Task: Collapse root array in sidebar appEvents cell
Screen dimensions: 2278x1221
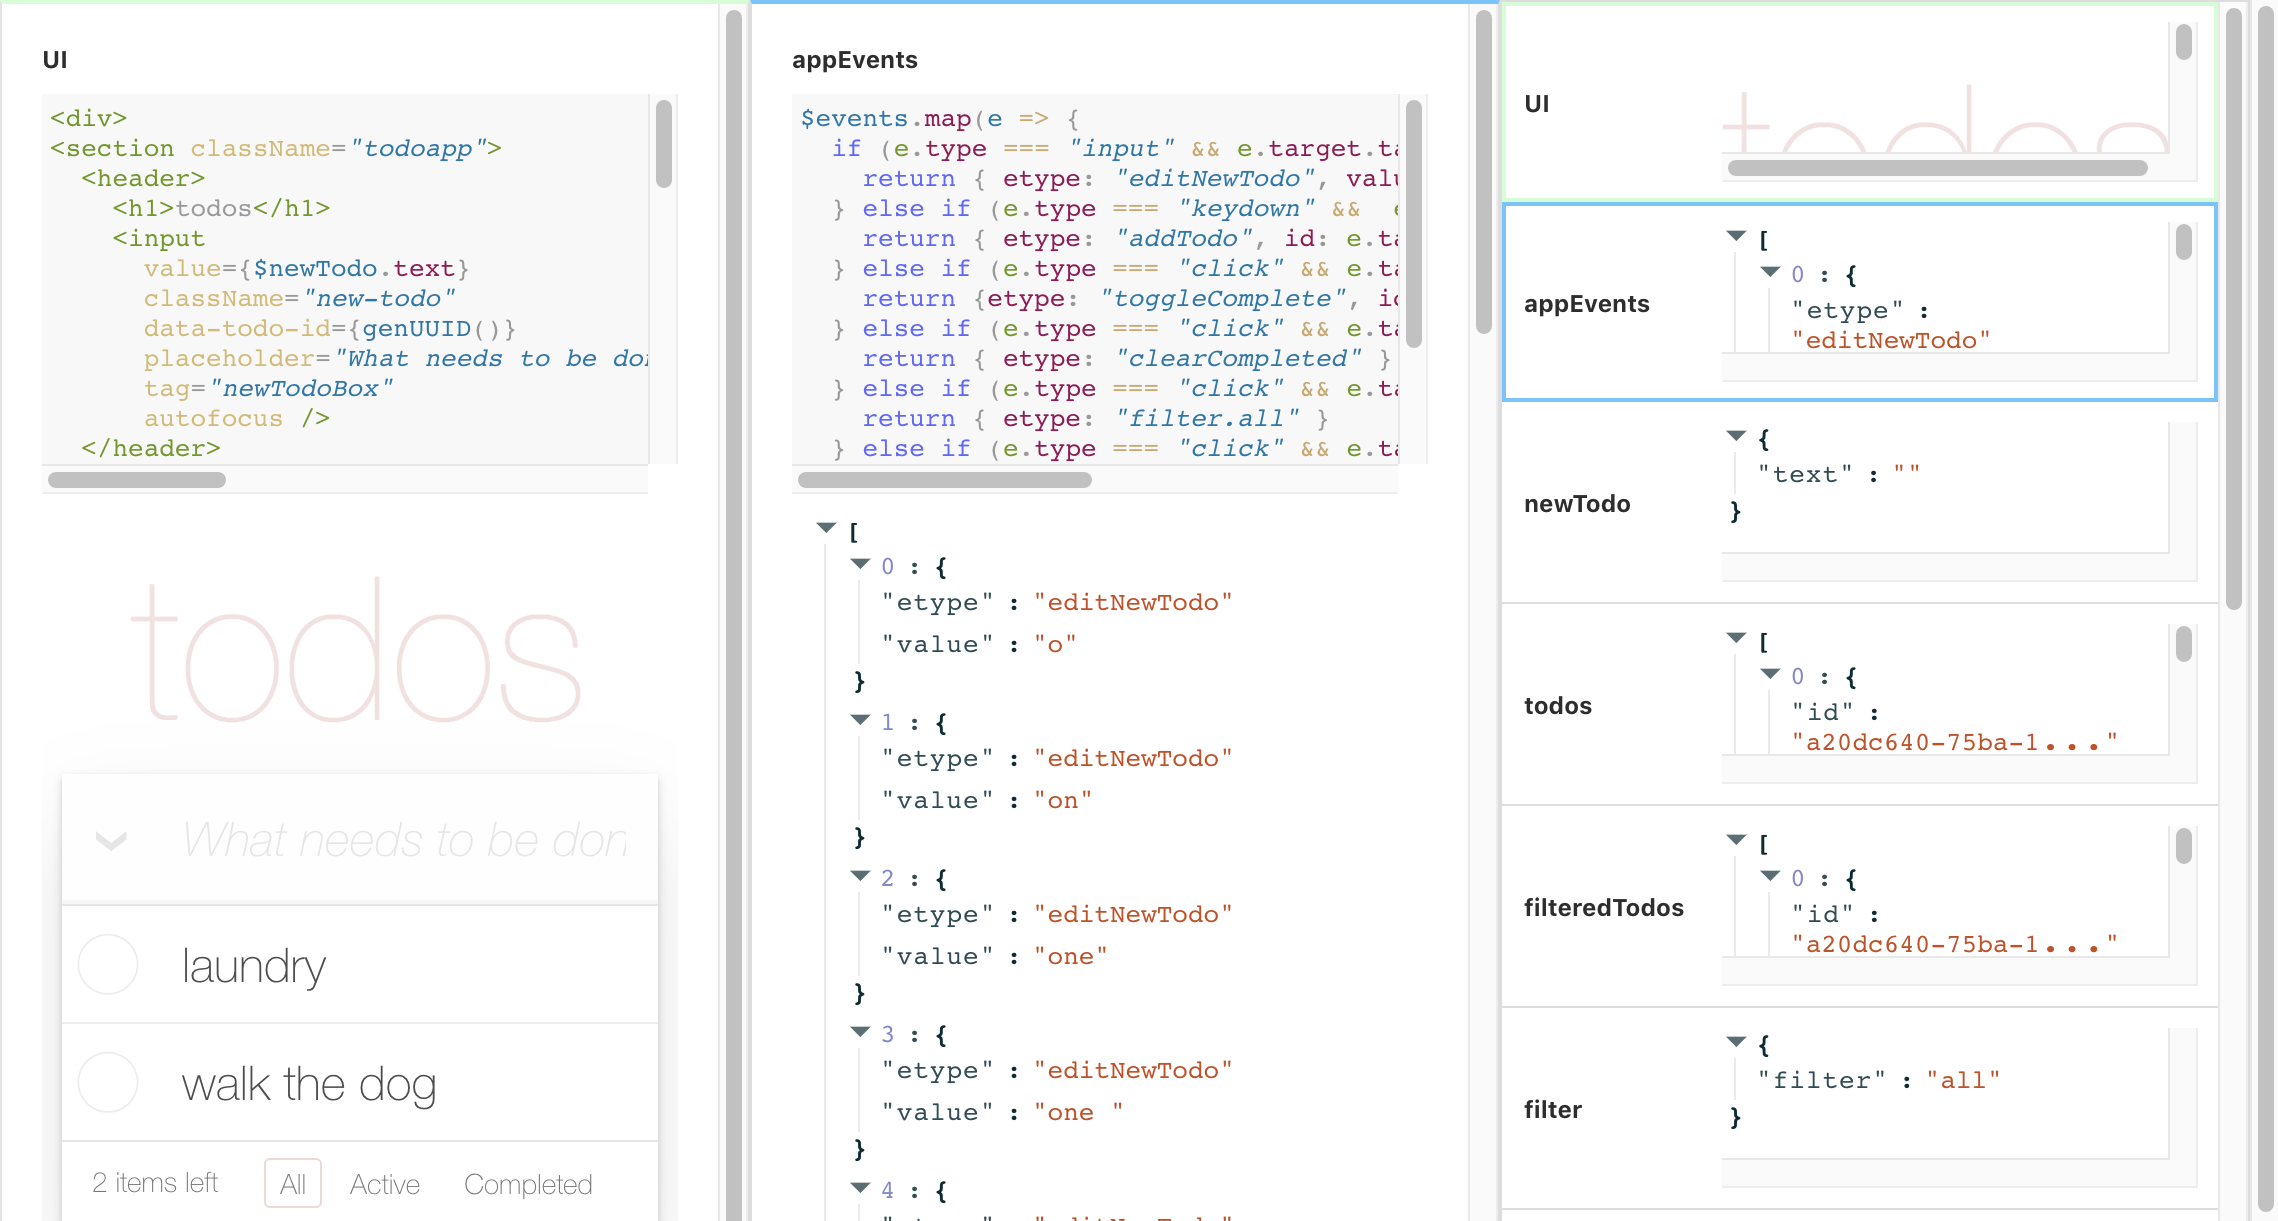Action: [x=1736, y=236]
